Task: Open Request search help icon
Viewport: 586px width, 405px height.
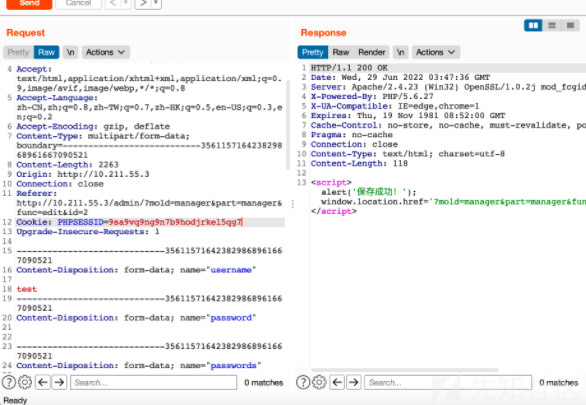Action: [x=9, y=382]
